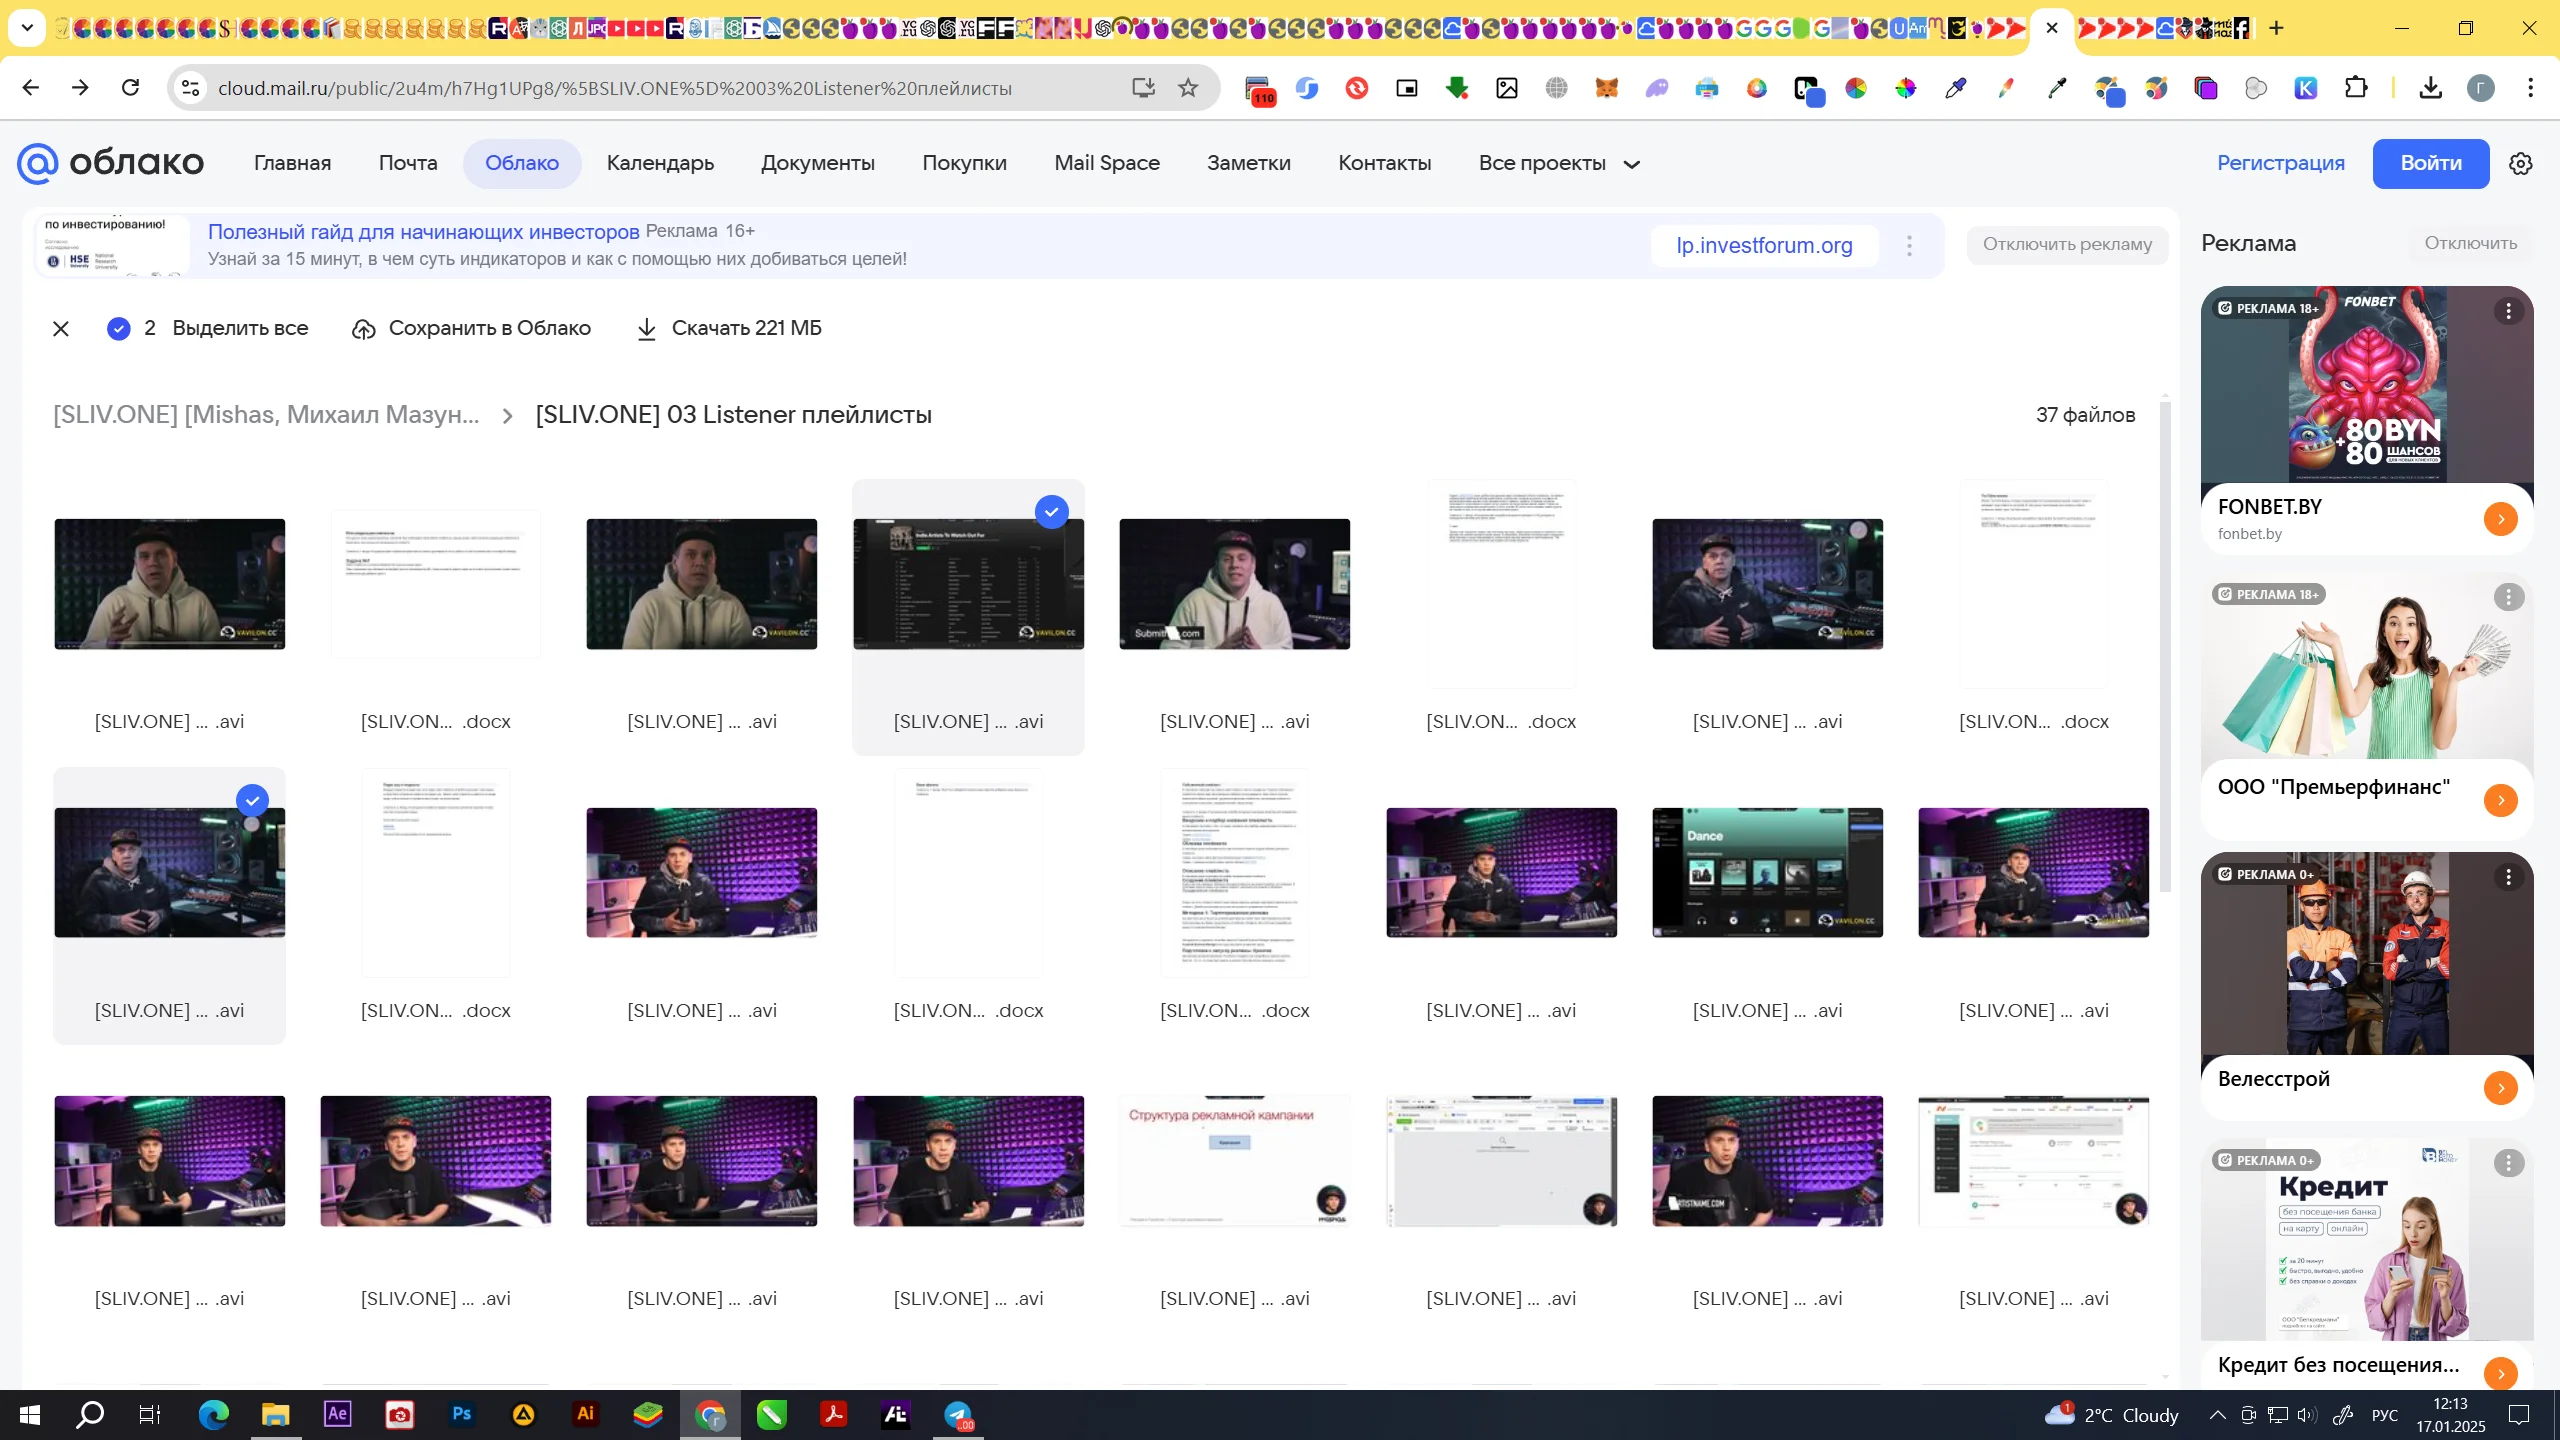Click the Войти button
The width and height of the screenshot is (2560, 1440).
(2430, 164)
